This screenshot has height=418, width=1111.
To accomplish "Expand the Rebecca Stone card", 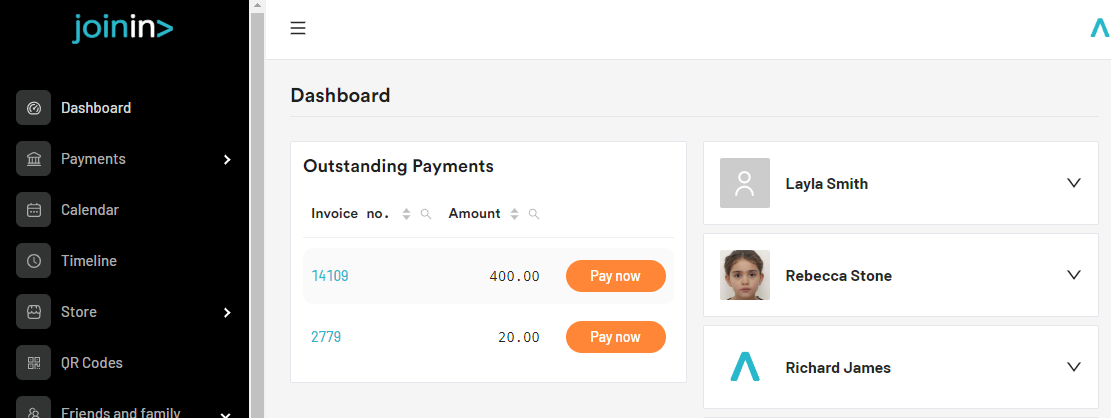I will (x=1073, y=275).
